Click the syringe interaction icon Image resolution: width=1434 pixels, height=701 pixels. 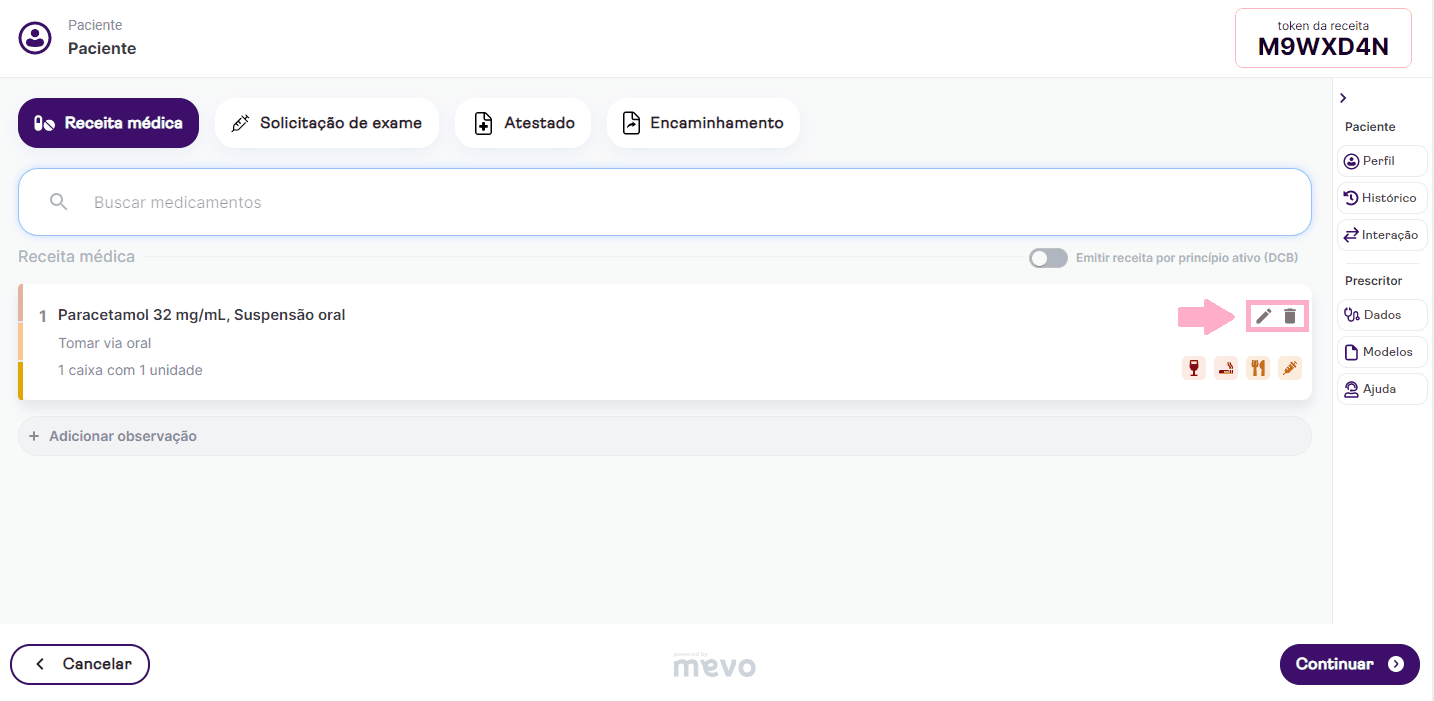pyautogui.click(x=1290, y=368)
